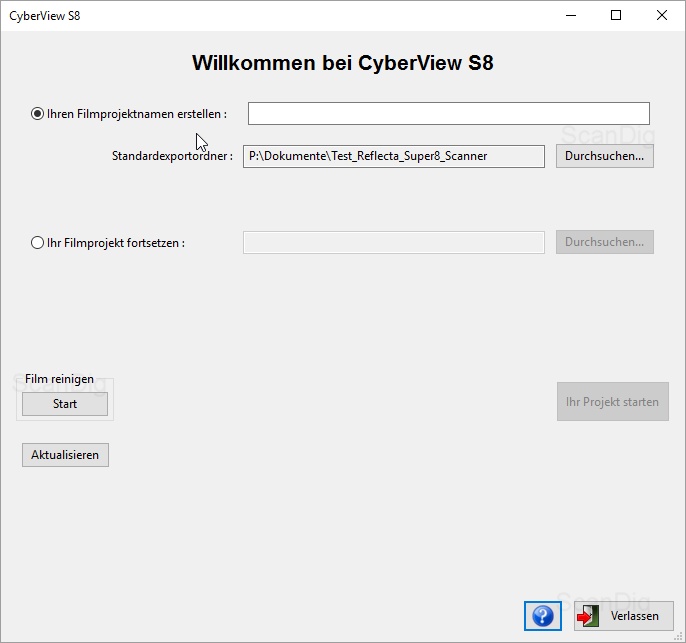This screenshot has height=643, width=686.
Task: Start film cleaning with the Start button
Action: (65, 404)
